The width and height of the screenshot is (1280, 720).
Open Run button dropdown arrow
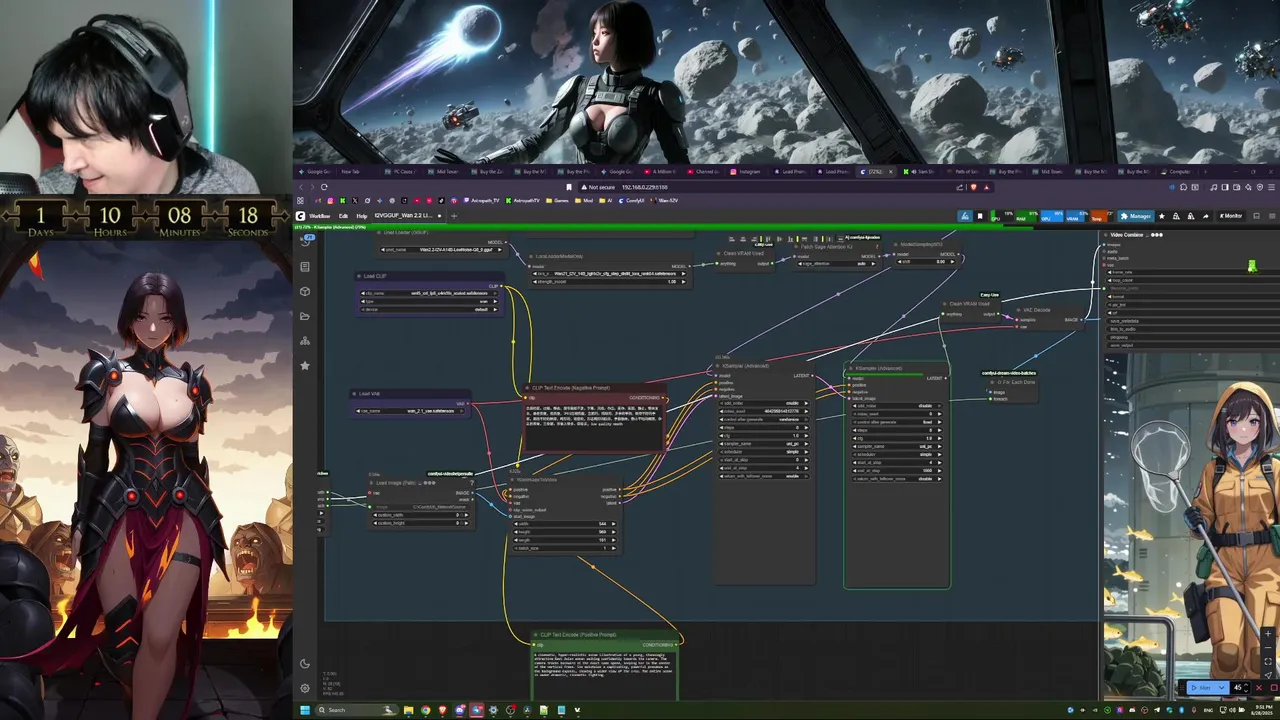point(1221,688)
